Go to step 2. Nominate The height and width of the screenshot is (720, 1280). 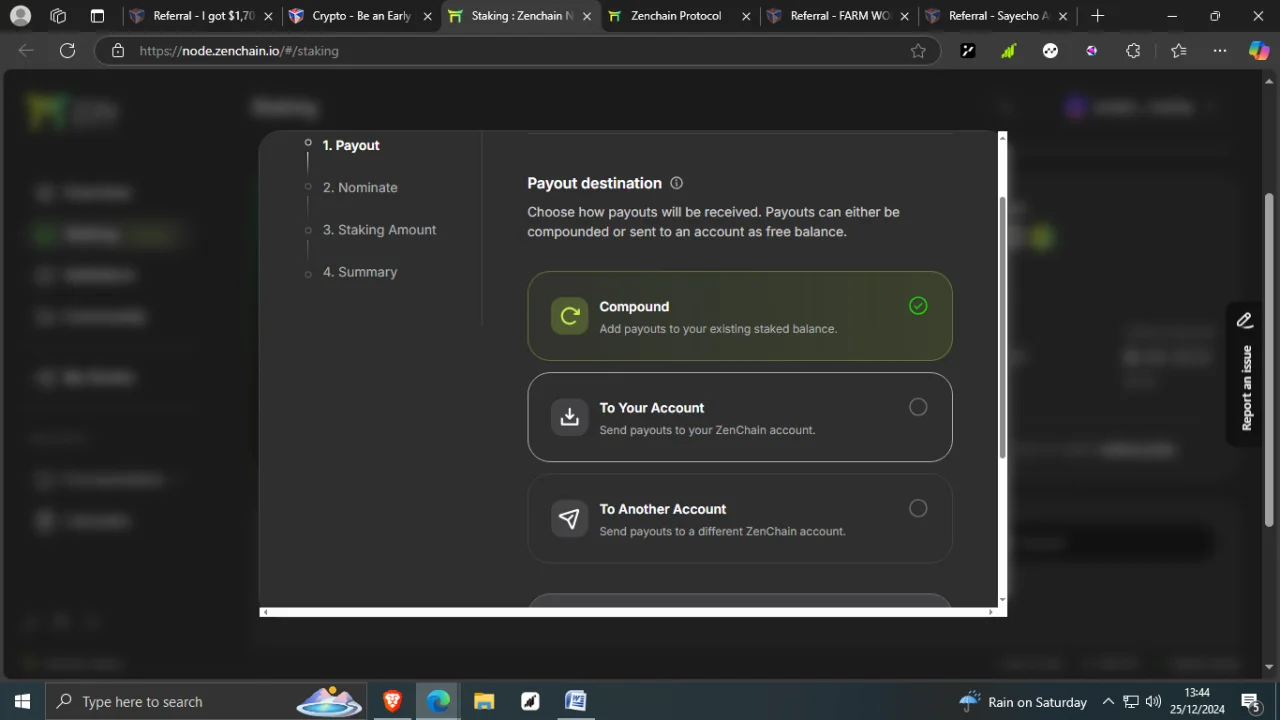point(360,187)
